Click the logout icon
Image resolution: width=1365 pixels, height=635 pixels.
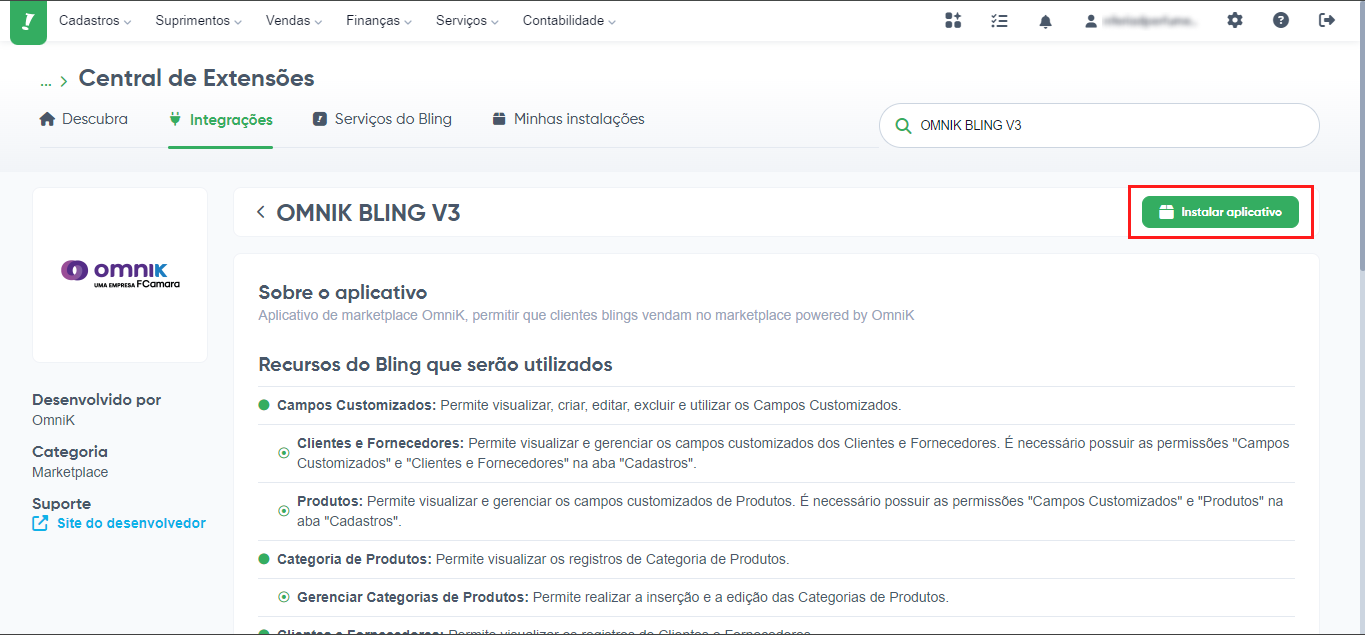(x=1327, y=20)
